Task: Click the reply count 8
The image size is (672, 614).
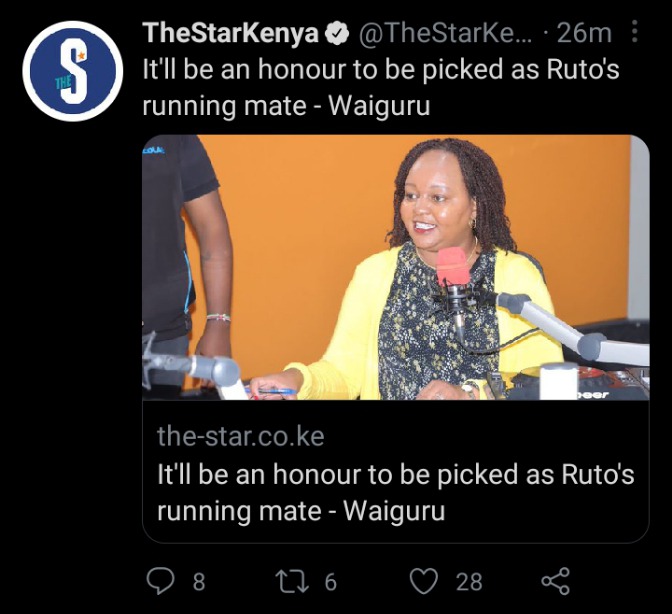Action: coord(199,582)
